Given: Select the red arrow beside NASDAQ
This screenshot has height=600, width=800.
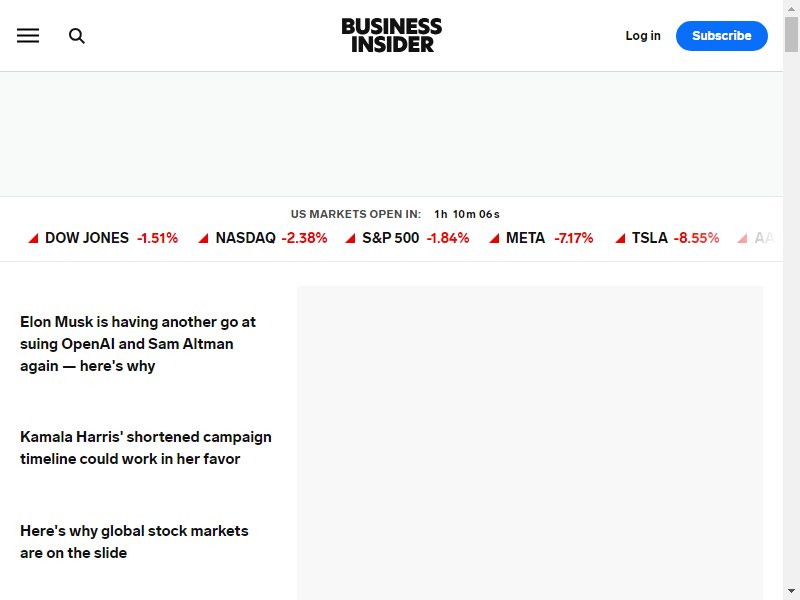Looking at the screenshot, I should 203,238.
